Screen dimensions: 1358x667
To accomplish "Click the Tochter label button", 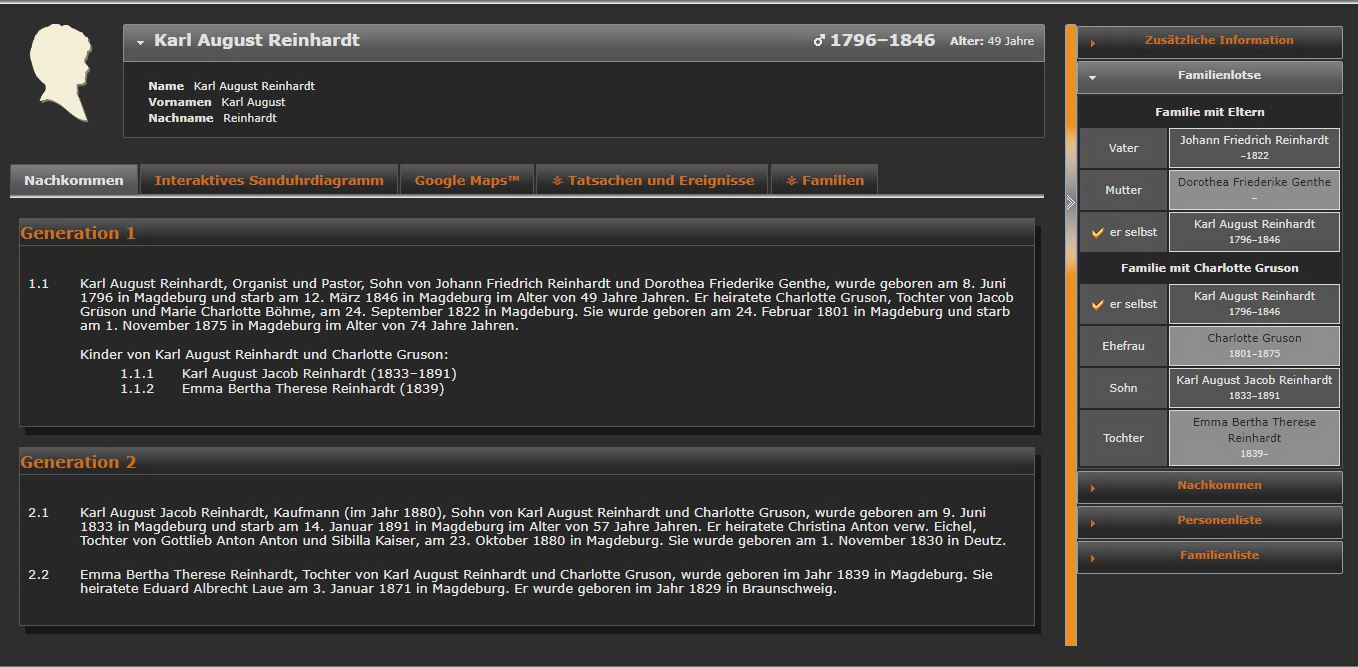I will (1123, 438).
